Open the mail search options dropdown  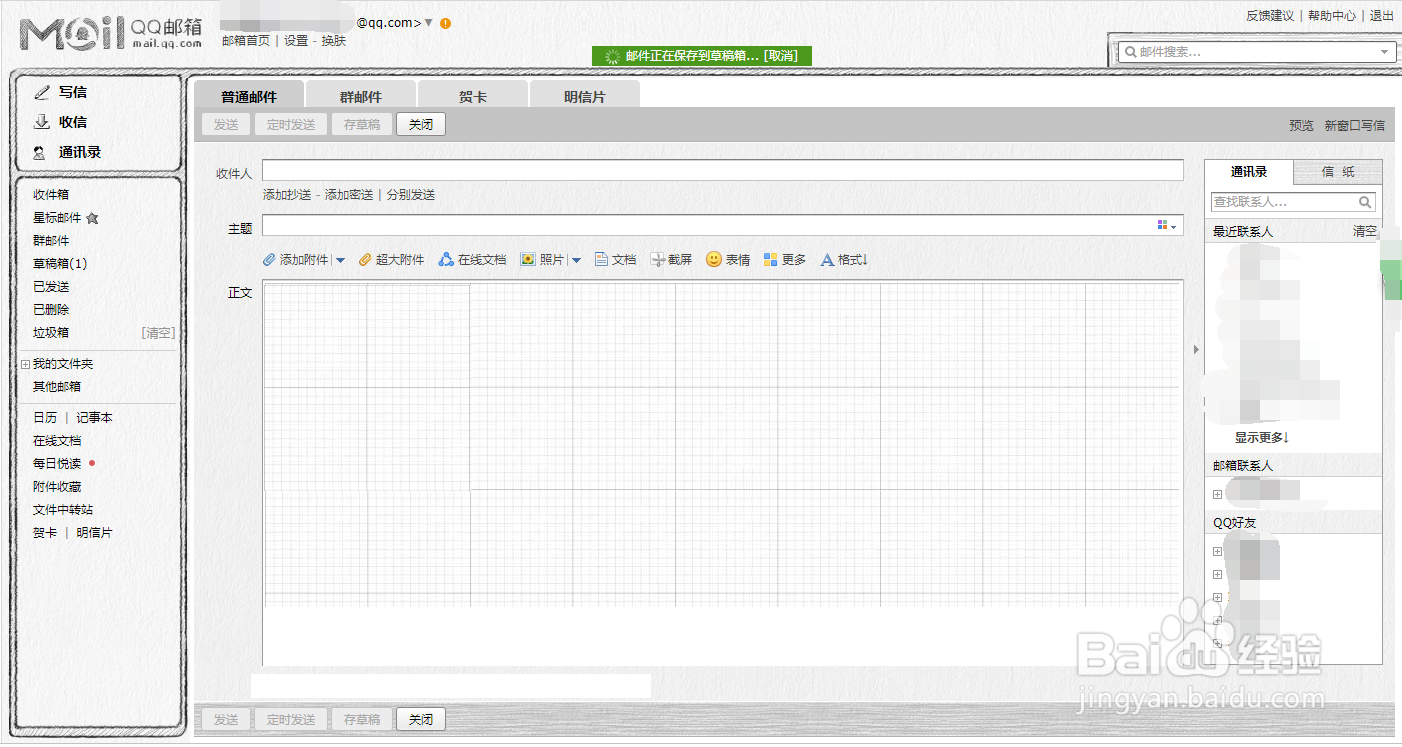pos(1385,52)
